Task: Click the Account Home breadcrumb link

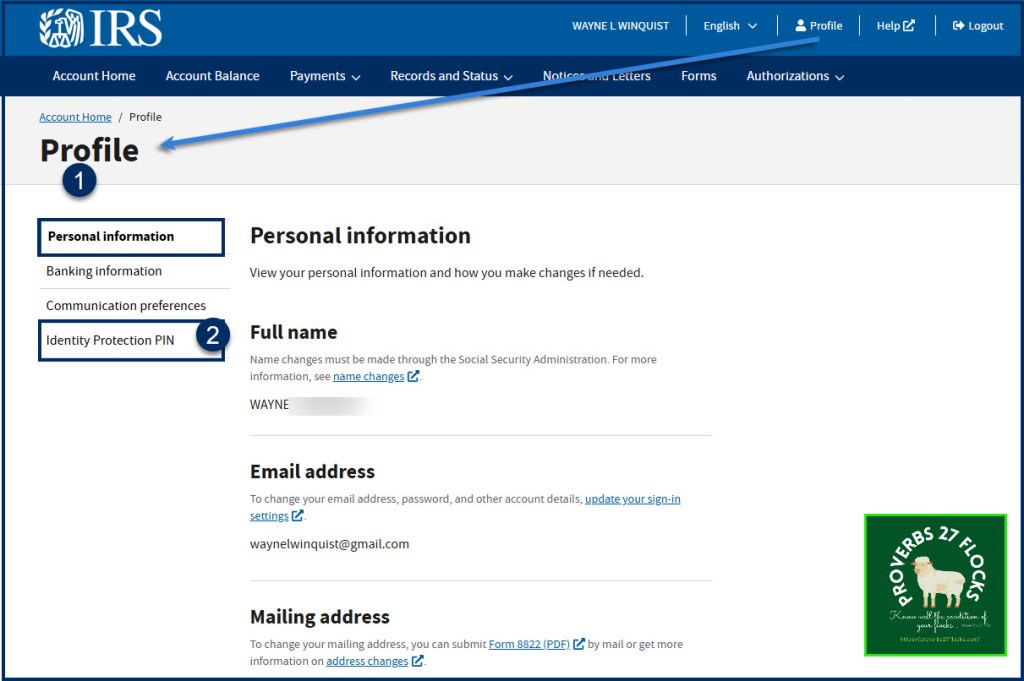Action: tap(75, 117)
